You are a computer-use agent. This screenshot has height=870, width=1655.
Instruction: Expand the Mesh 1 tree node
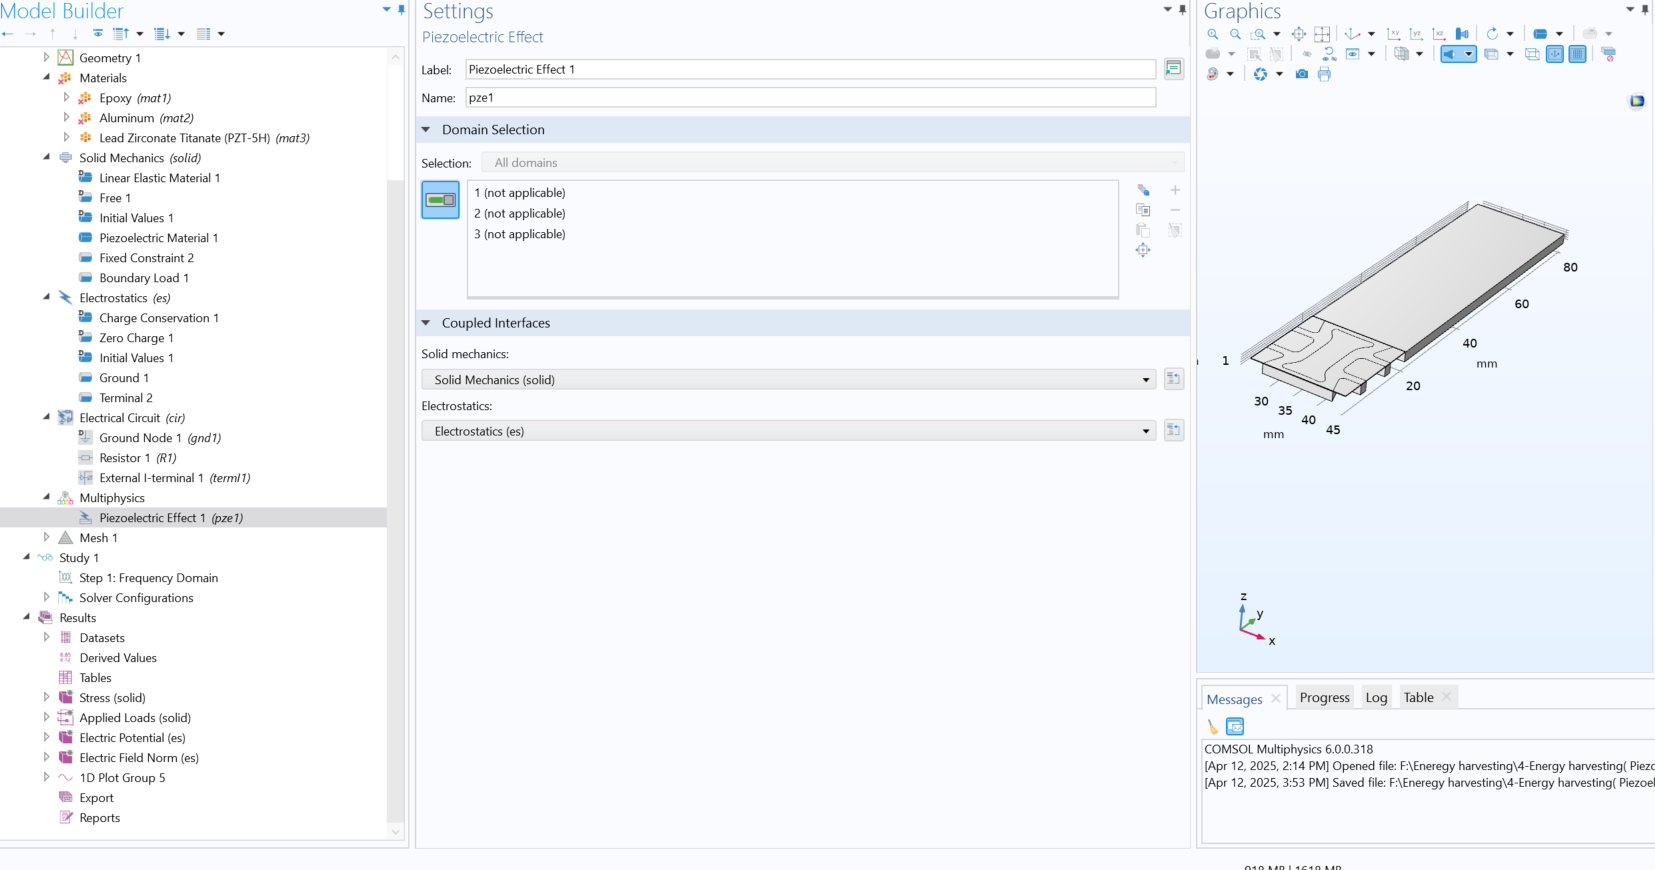tap(46, 538)
